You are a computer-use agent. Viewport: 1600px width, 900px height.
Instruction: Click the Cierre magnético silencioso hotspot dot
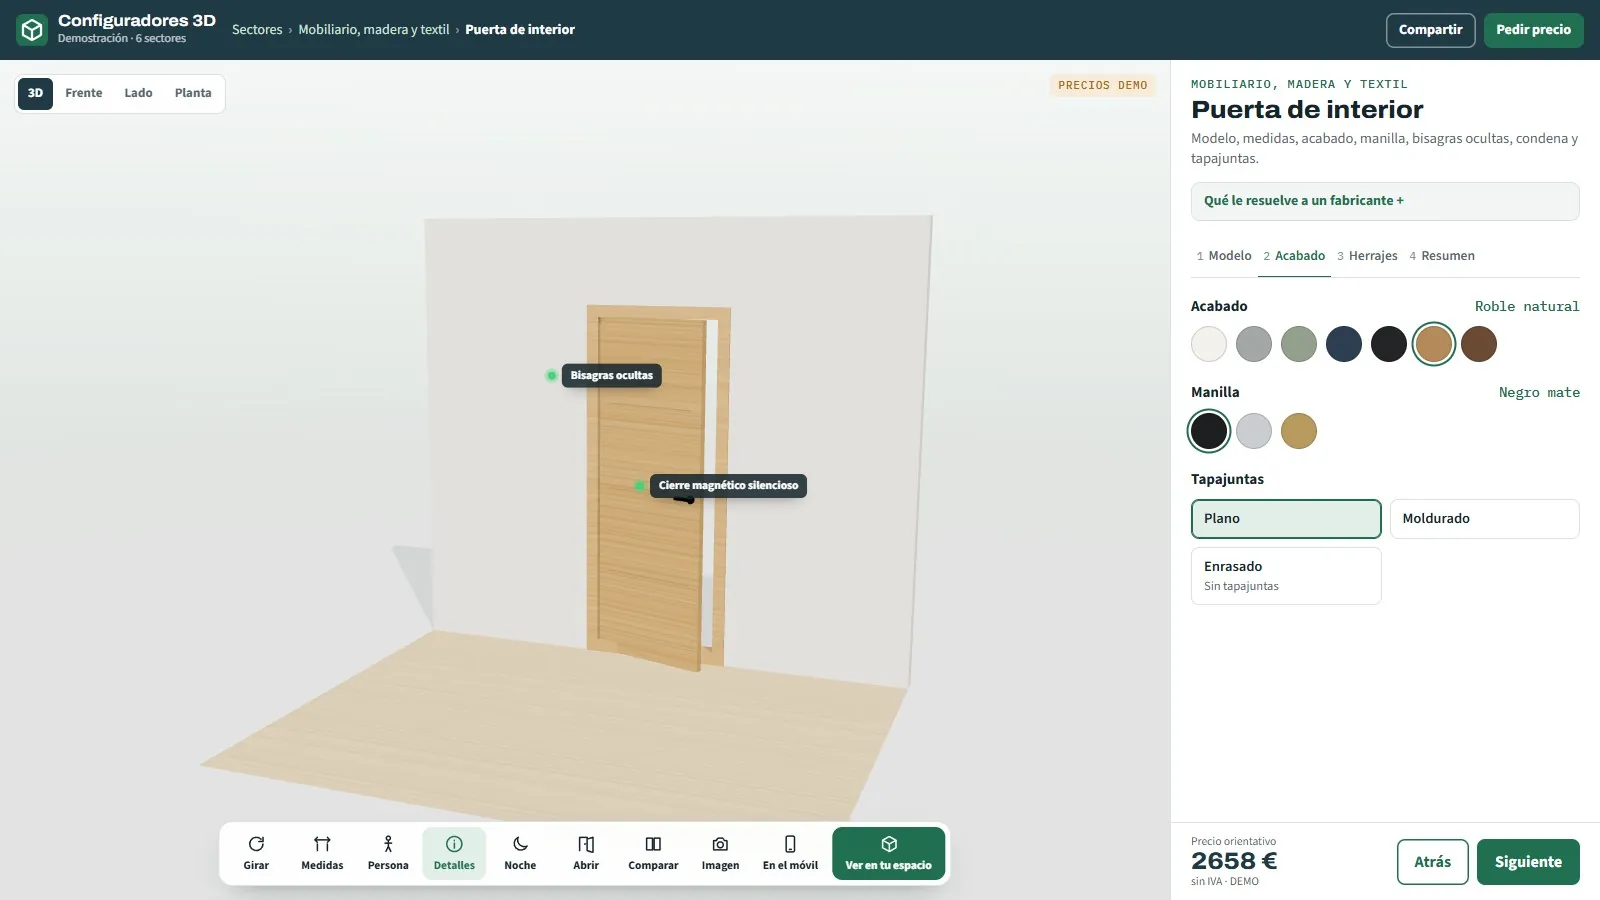(x=639, y=486)
